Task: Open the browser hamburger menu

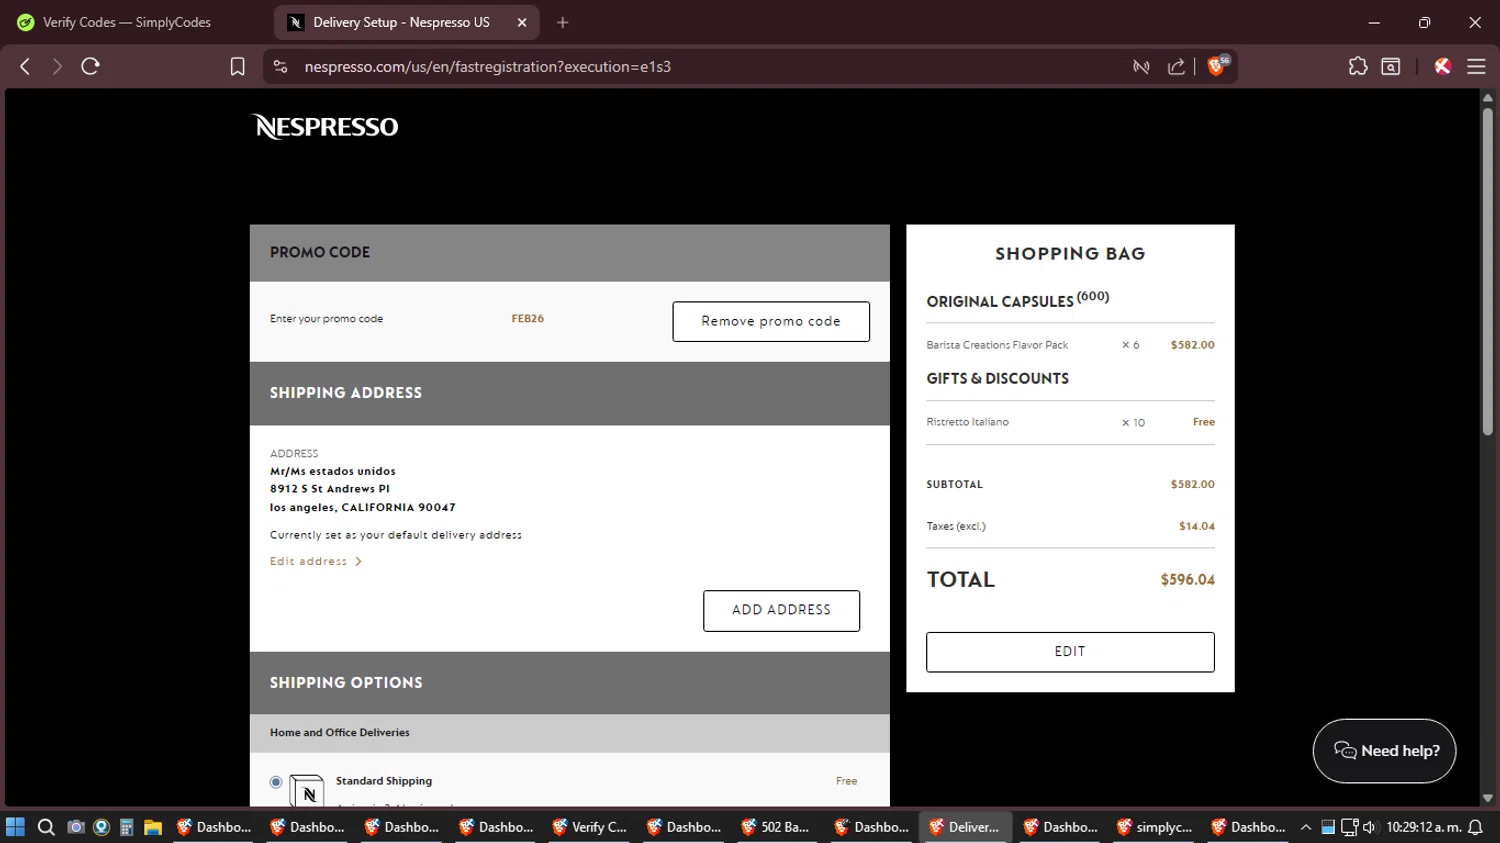Action: 1476,66
